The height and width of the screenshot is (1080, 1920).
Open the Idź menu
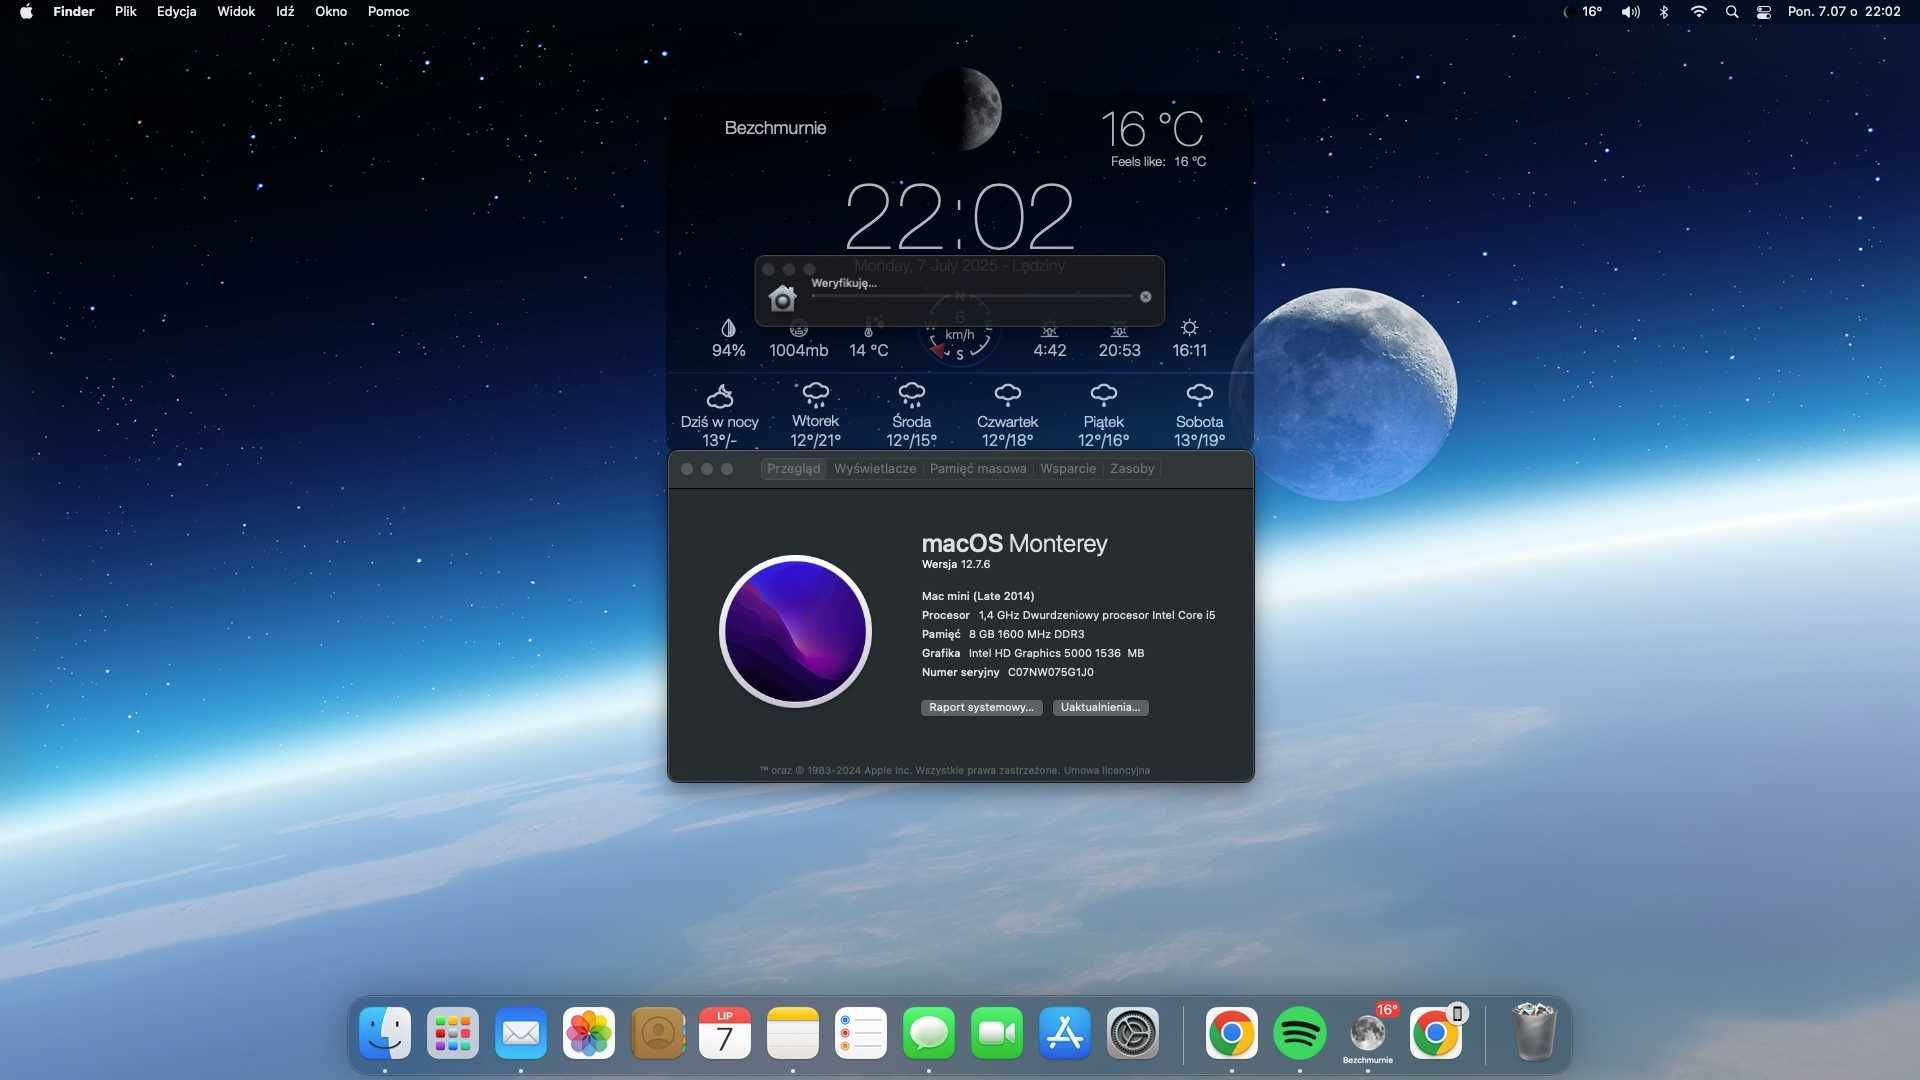click(x=285, y=12)
